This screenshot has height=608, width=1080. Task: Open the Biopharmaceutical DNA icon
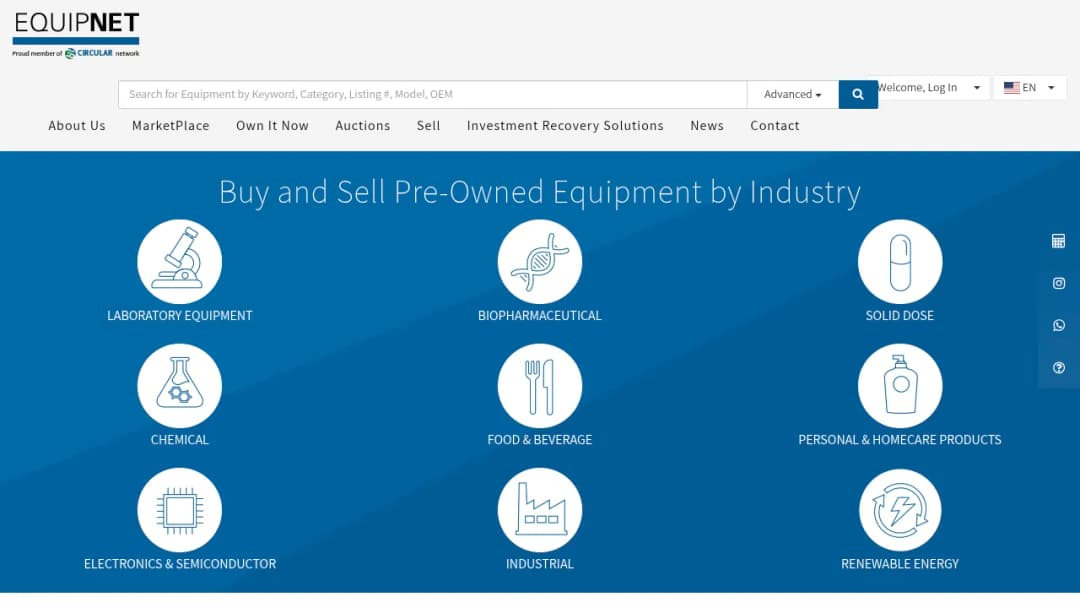click(540, 262)
